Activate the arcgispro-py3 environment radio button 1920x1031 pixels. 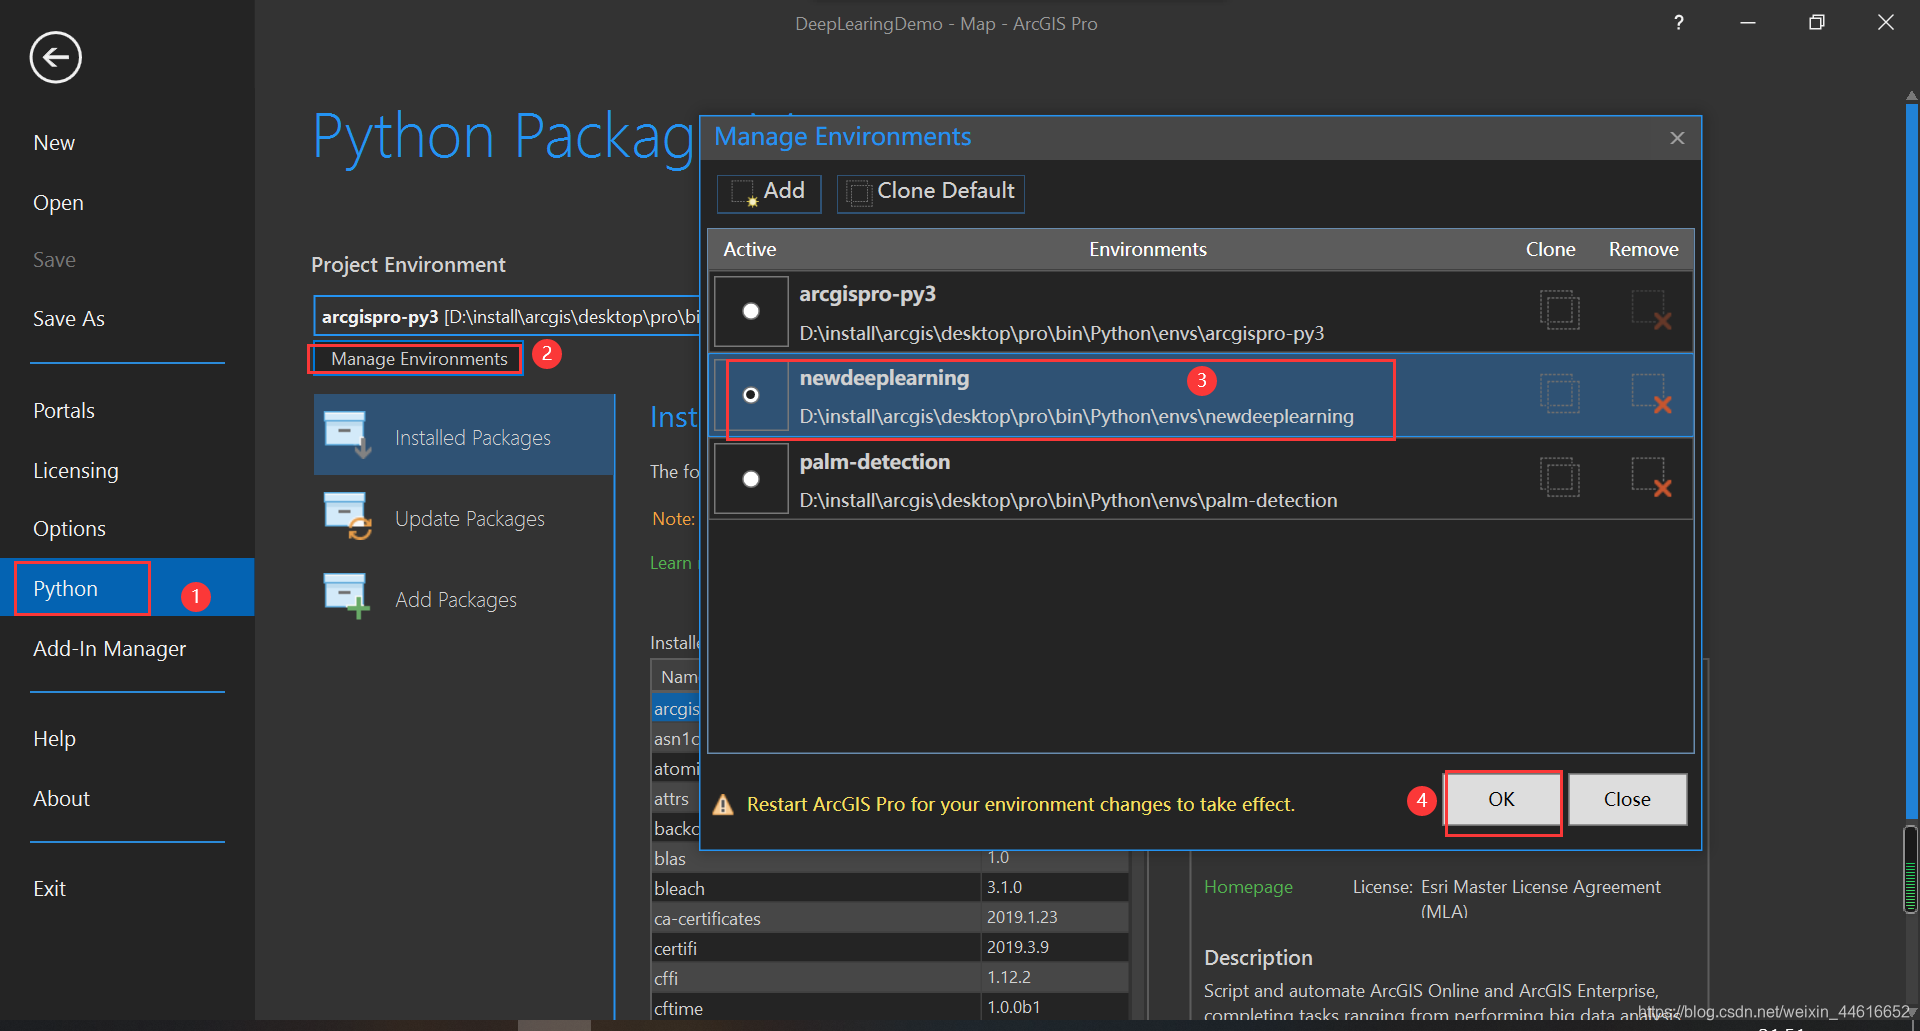pos(751,311)
